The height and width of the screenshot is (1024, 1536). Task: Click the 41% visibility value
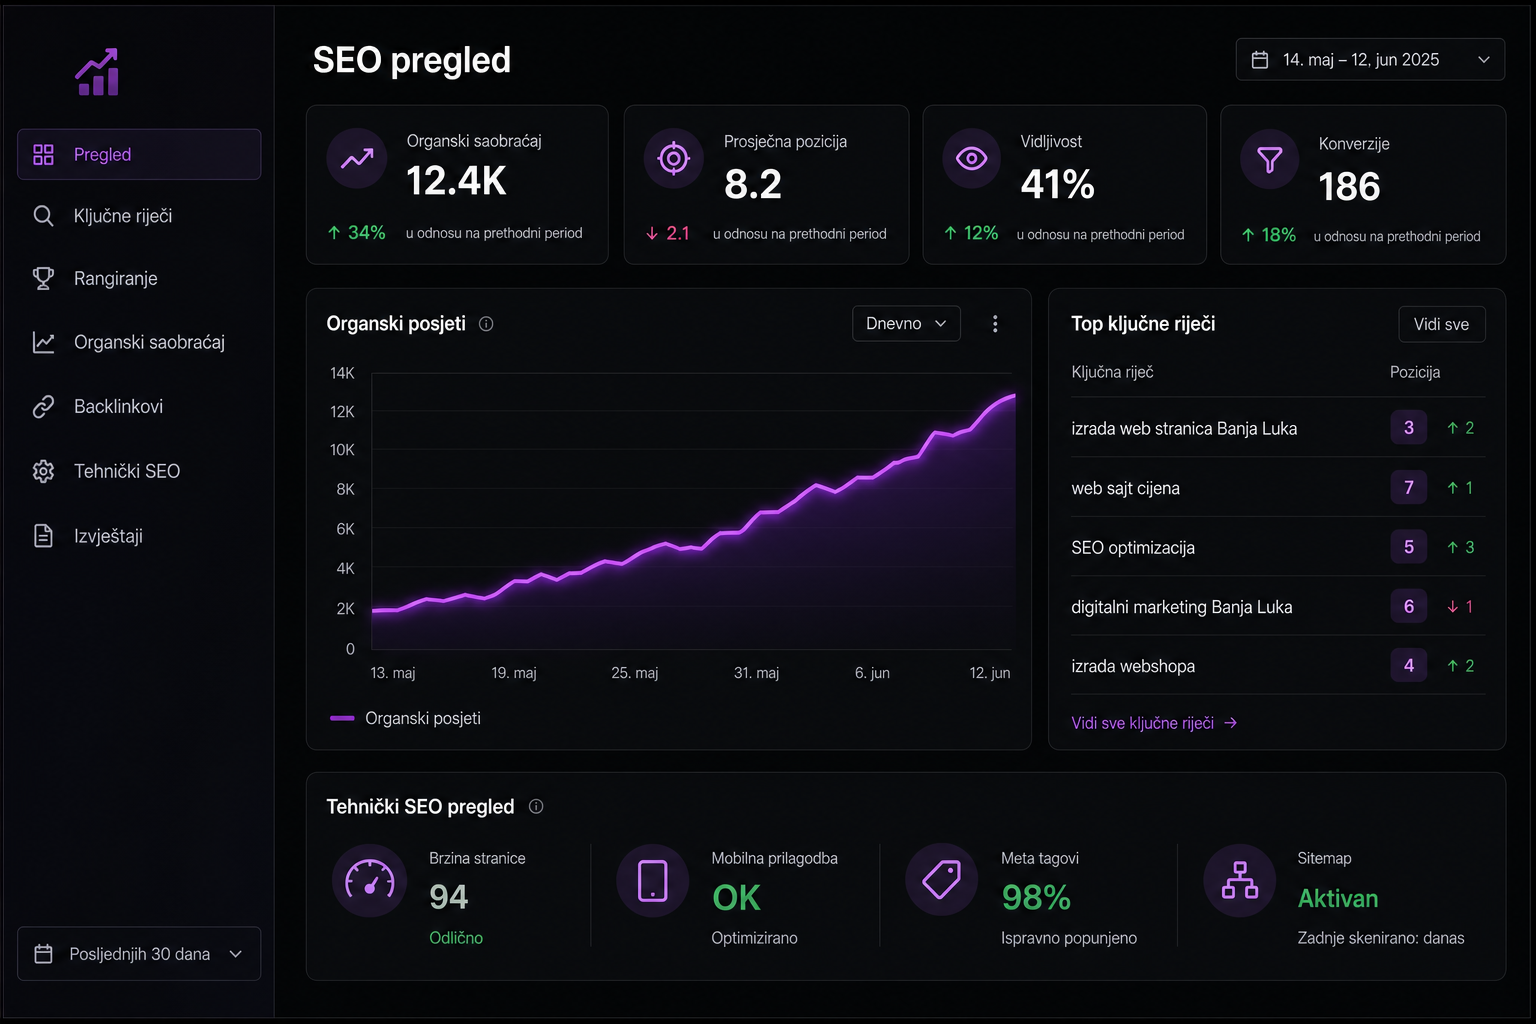point(1057,184)
